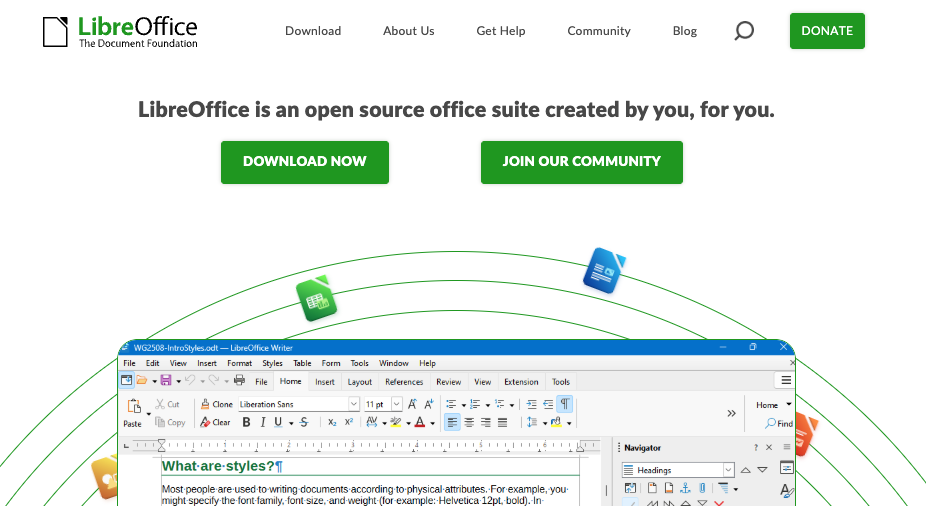Click the green Calc spreadsheet icon
The height and width of the screenshot is (506, 926).
pos(316,299)
